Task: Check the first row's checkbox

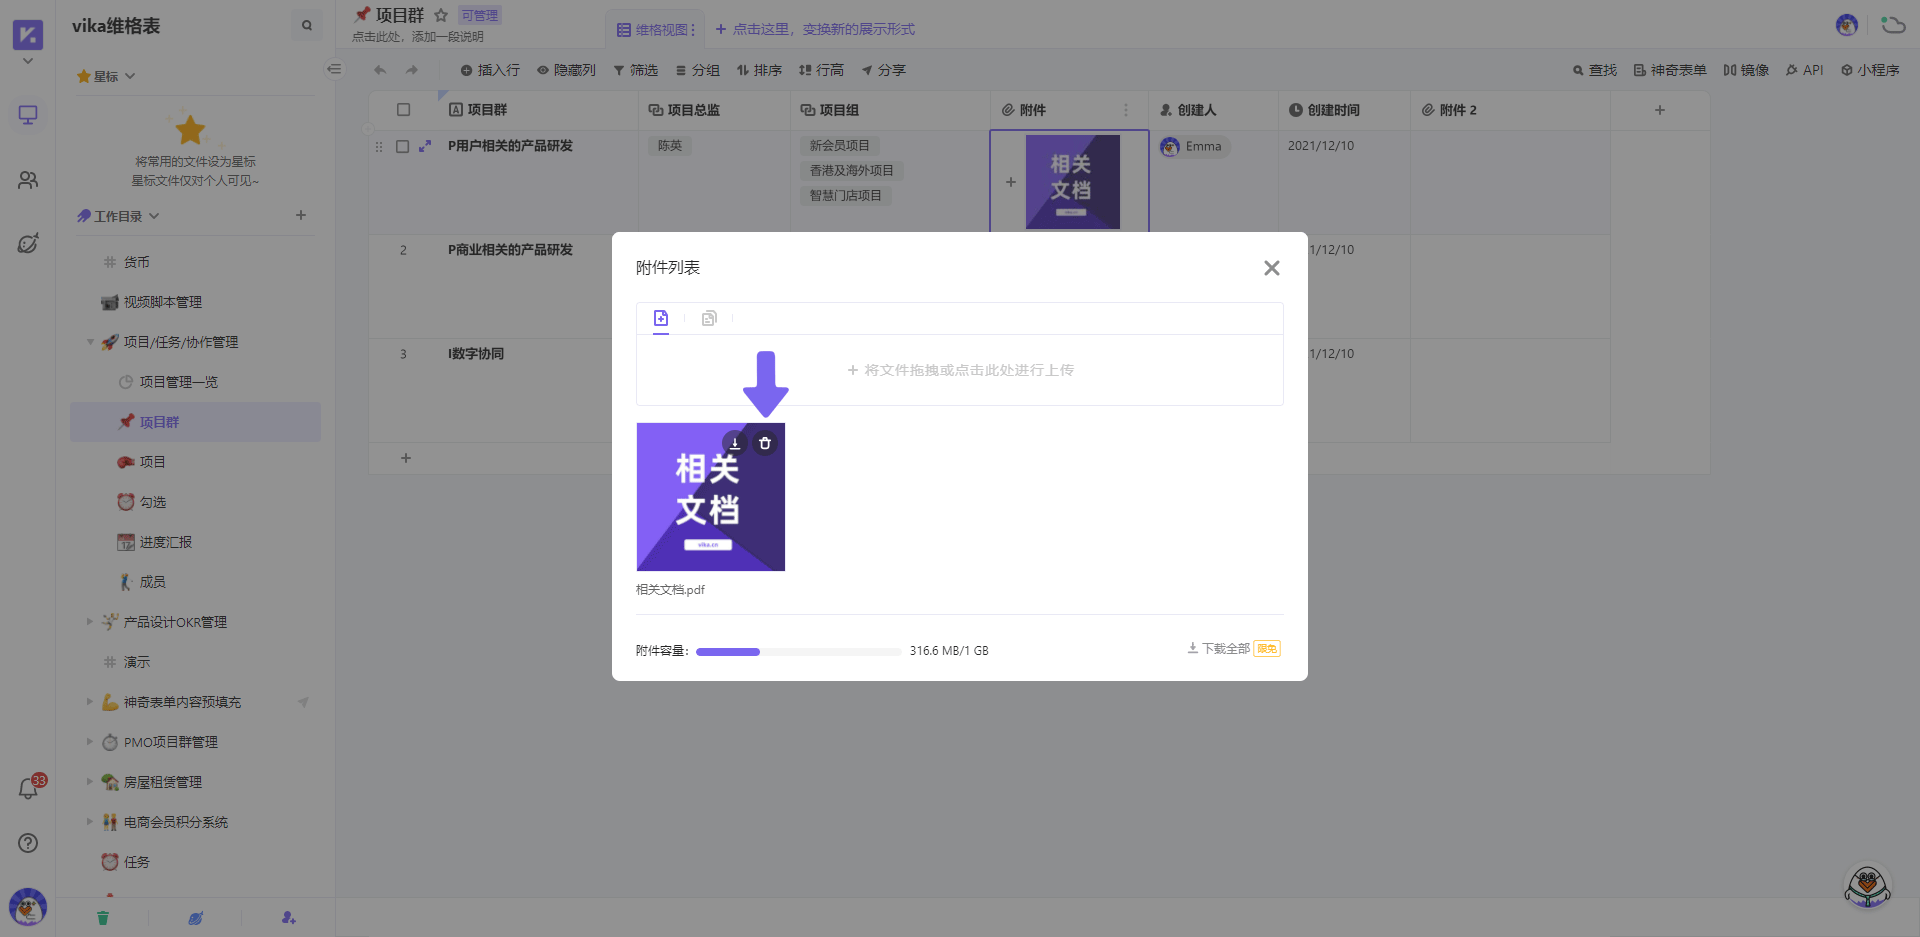Action: [403, 146]
